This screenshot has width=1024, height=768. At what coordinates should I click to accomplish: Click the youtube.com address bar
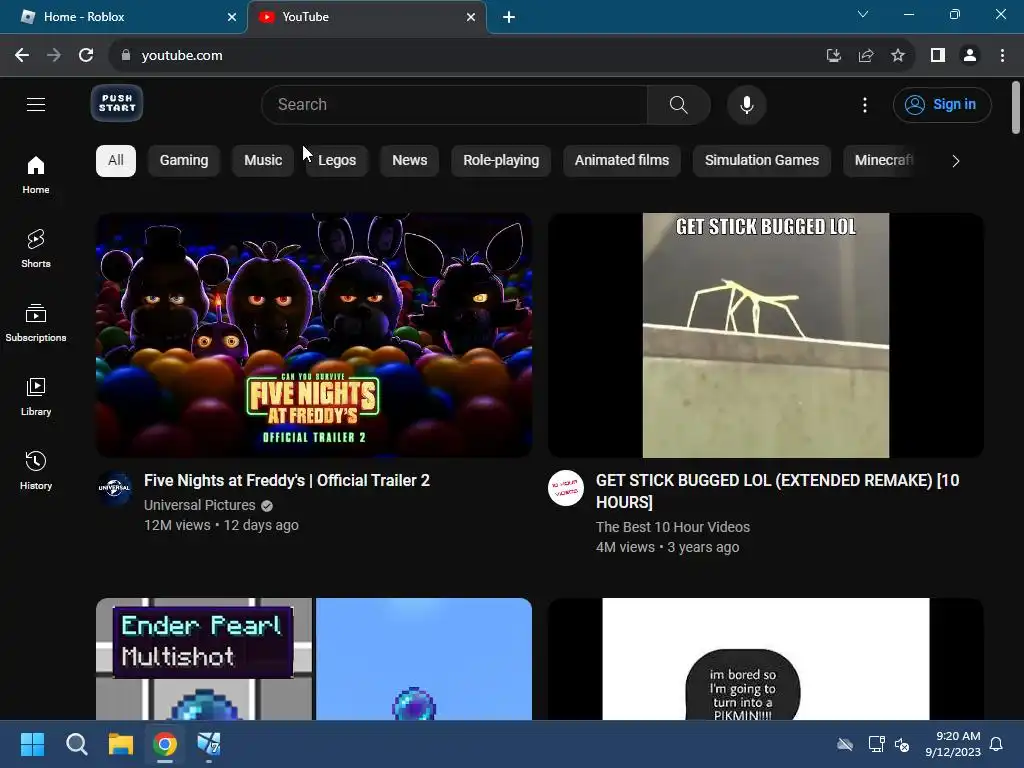click(x=464, y=56)
